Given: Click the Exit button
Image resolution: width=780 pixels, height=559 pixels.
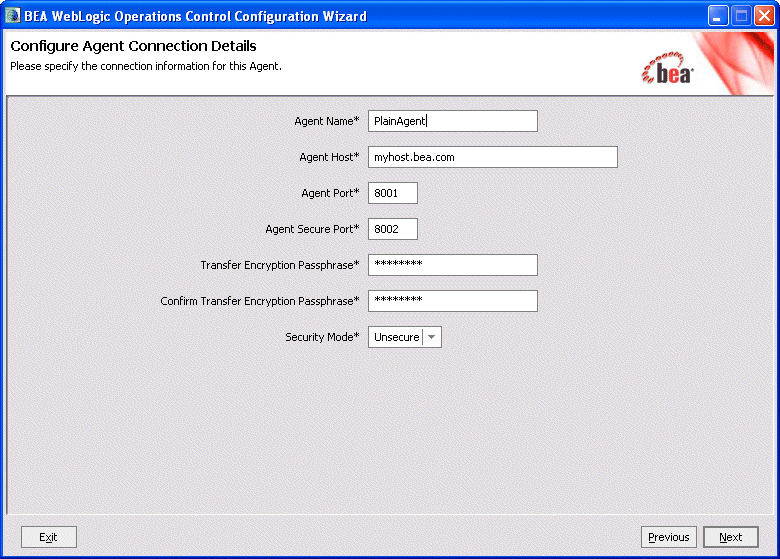Looking at the screenshot, I should [49, 537].
